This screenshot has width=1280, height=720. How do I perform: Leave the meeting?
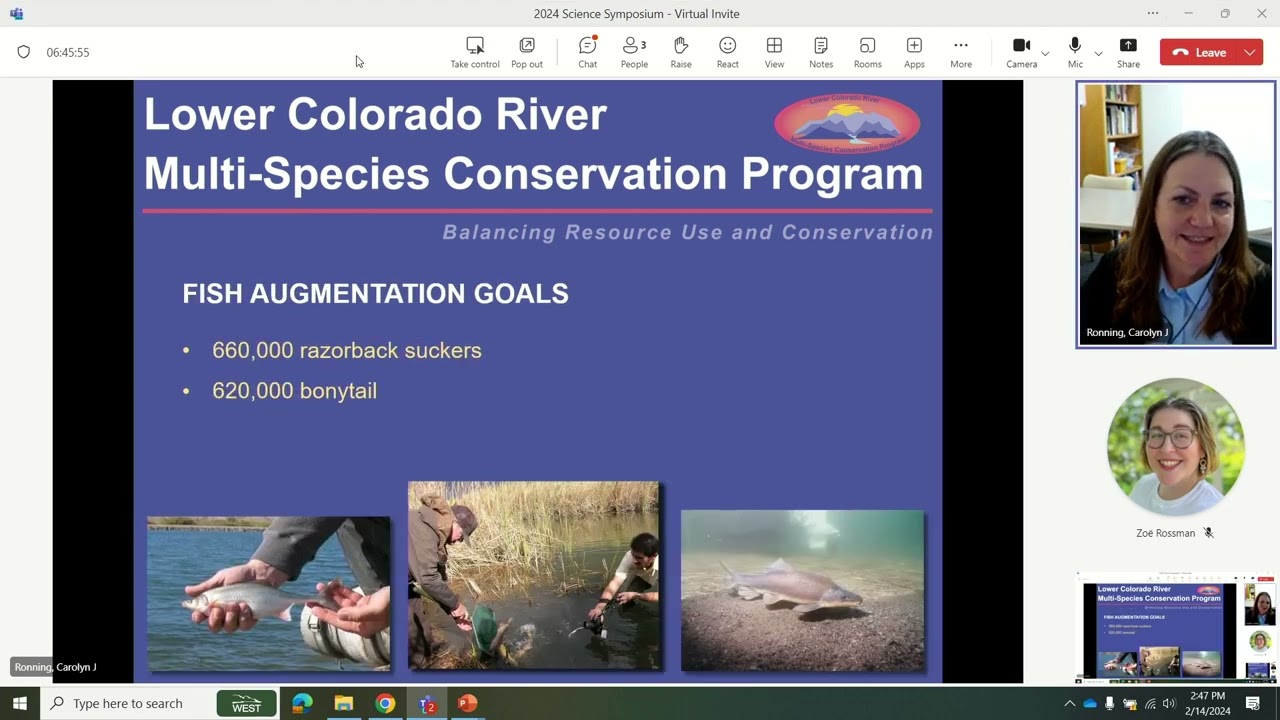(x=1199, y=52)
